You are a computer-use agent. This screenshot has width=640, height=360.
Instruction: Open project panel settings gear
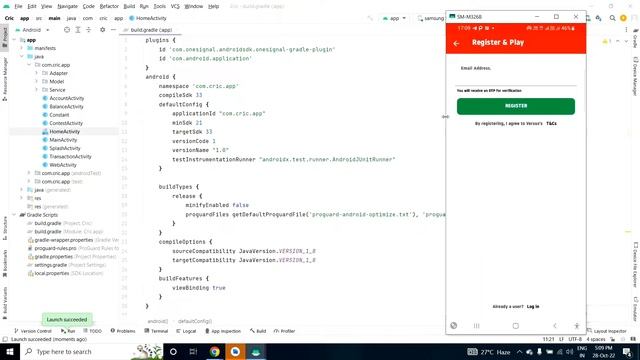pos(102,30)
